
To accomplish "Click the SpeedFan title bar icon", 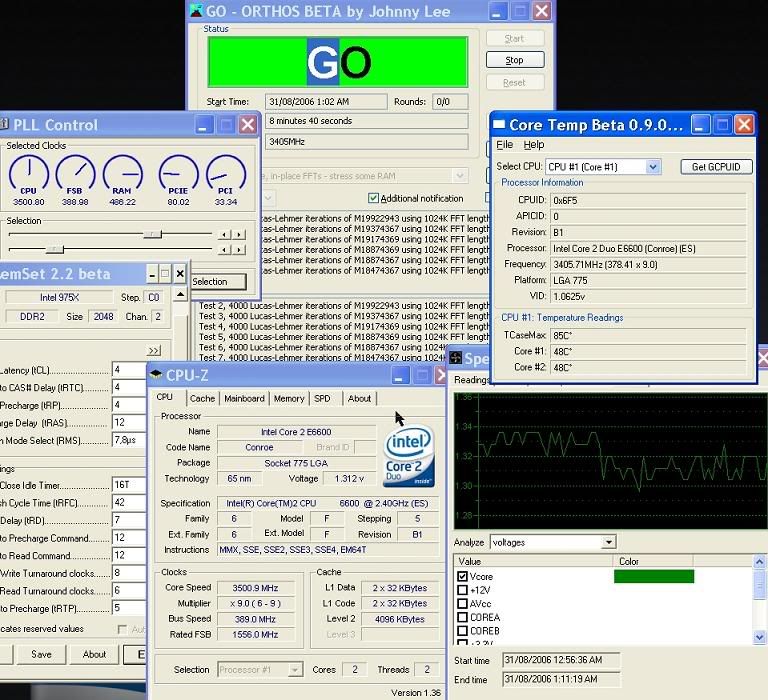I will click(x=456, y=358).
